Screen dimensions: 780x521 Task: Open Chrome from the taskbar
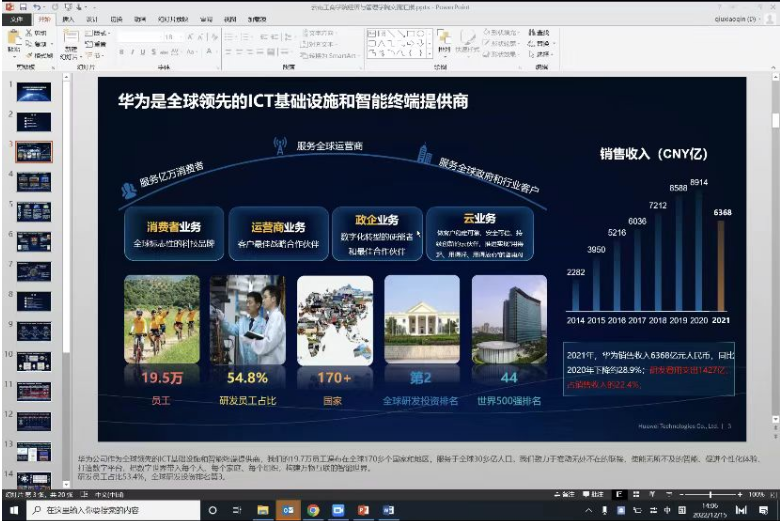tap(313, 510)
